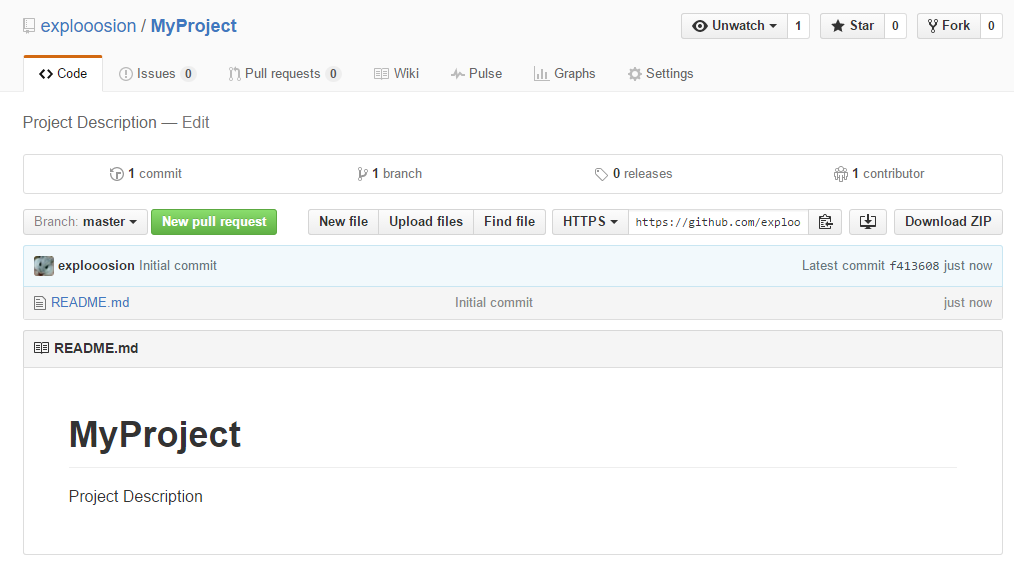The height and width of the screenshot is (571, 1014).
Task: Click Upload files button
Action: coord(426,222)
